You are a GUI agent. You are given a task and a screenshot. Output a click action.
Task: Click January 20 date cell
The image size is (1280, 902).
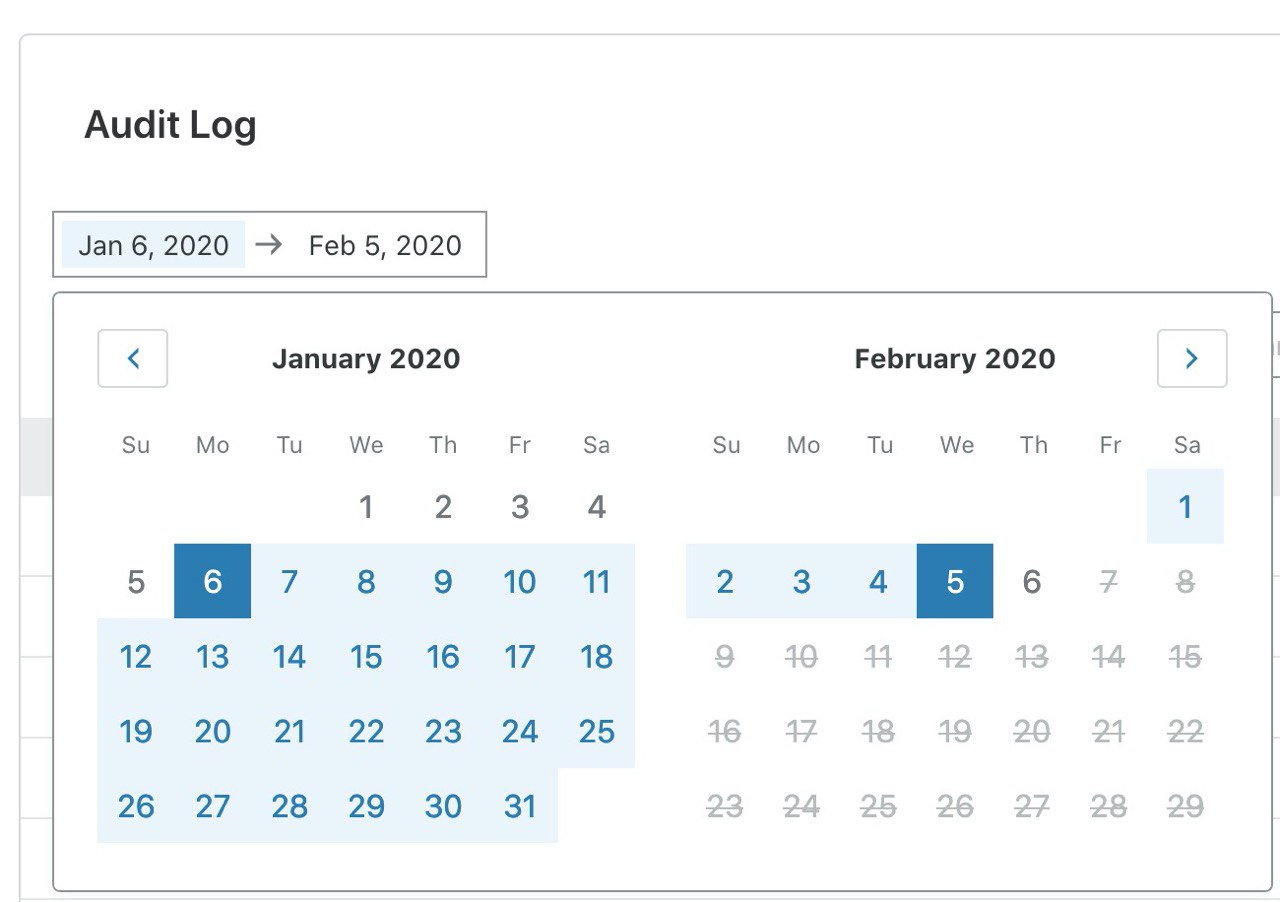(213, 731)
